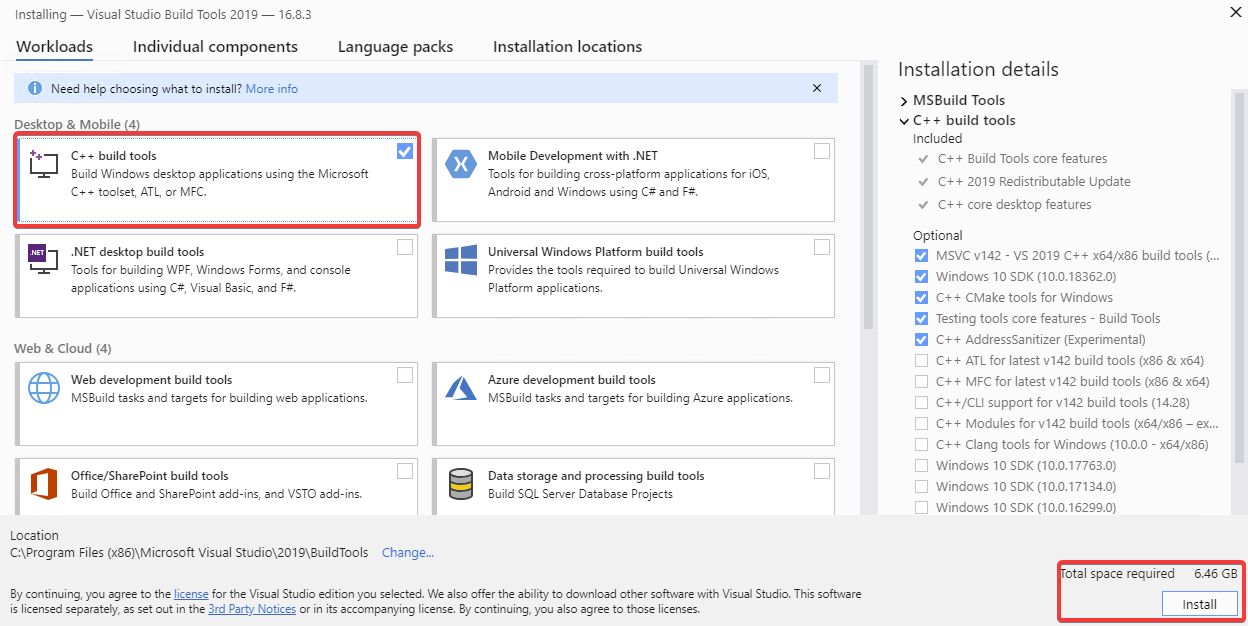Open the license link
1248x626 pixels.
(x=191, y=594)
